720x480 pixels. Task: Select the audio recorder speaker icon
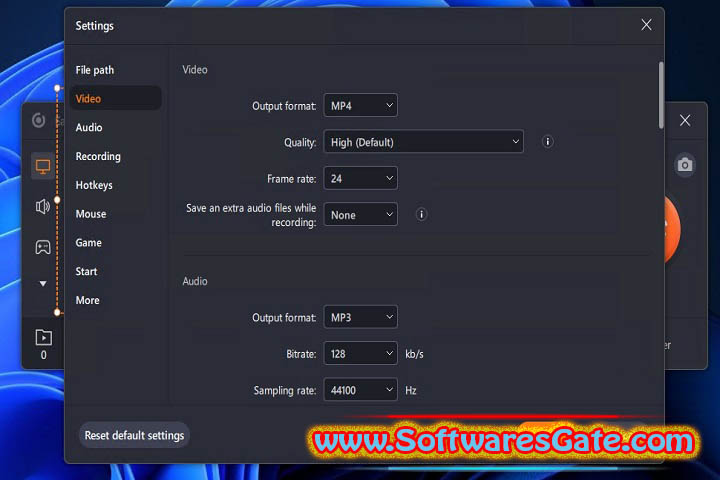[43, 207]
